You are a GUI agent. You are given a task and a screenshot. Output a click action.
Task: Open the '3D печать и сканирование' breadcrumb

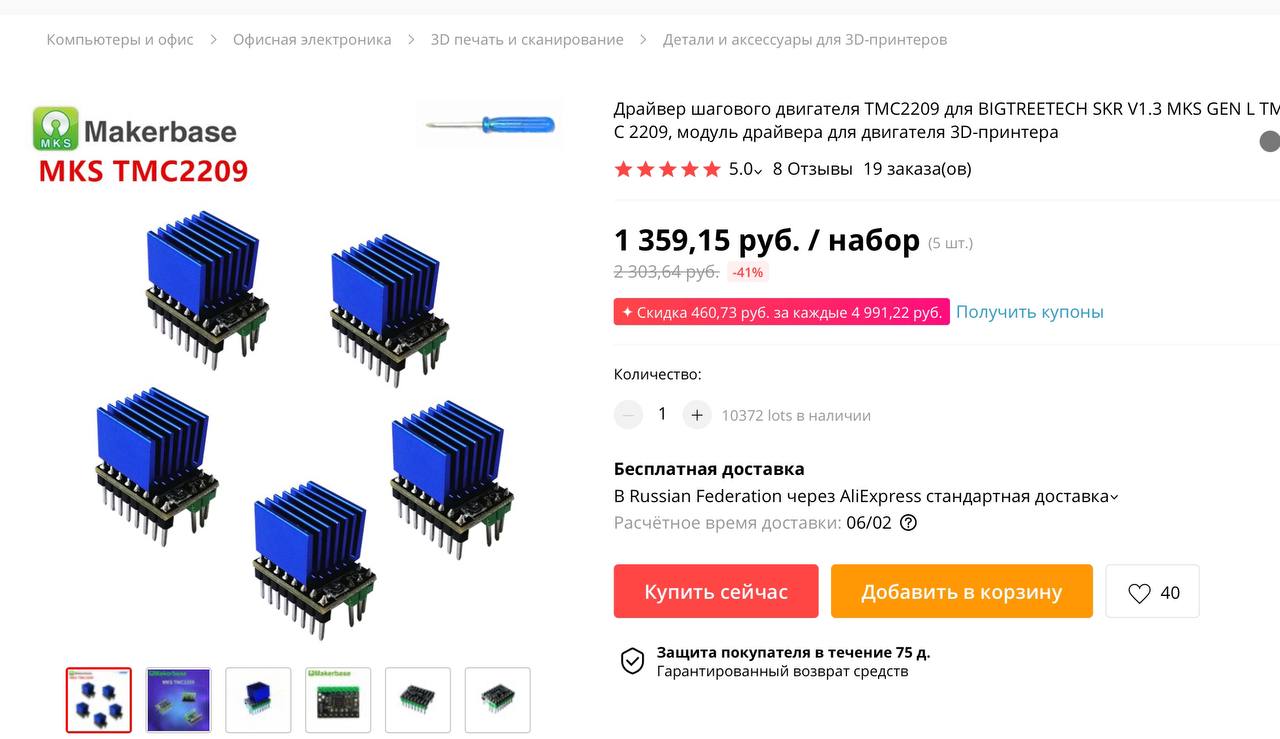point(527,40)
